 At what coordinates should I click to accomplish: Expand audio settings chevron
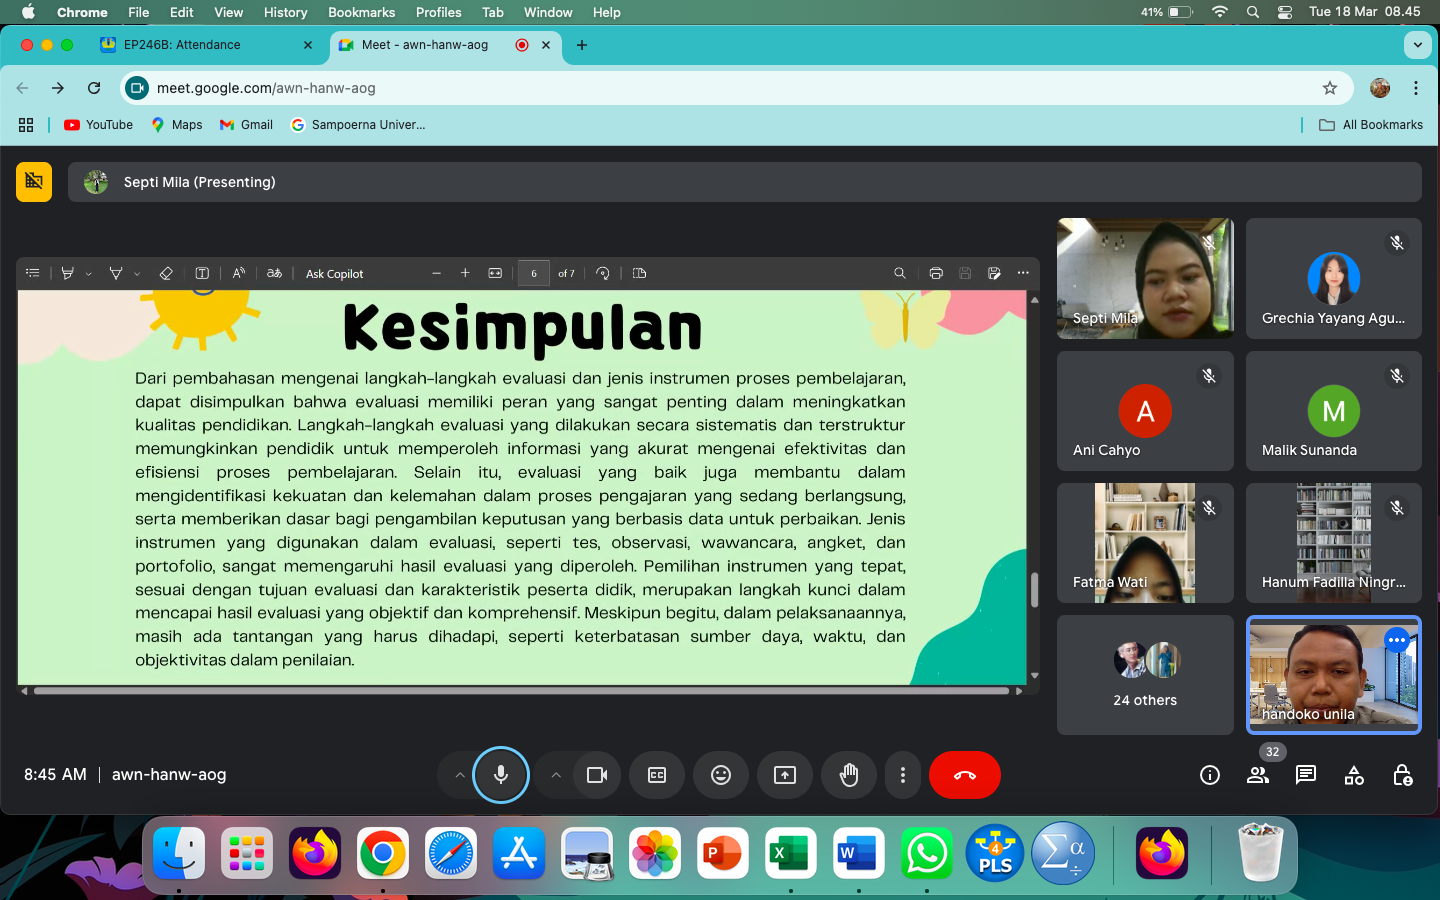point(459,775)
